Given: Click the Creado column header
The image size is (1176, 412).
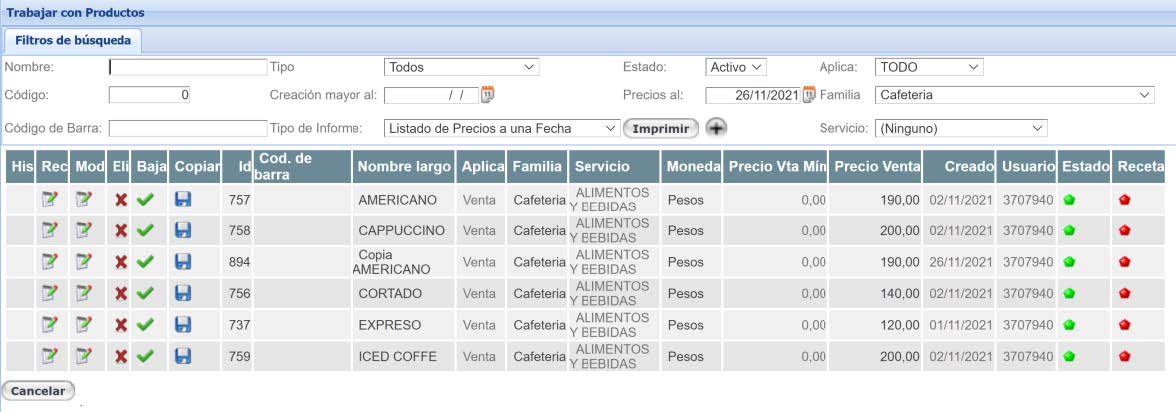Looking at the screenshot, I should 961,167.
